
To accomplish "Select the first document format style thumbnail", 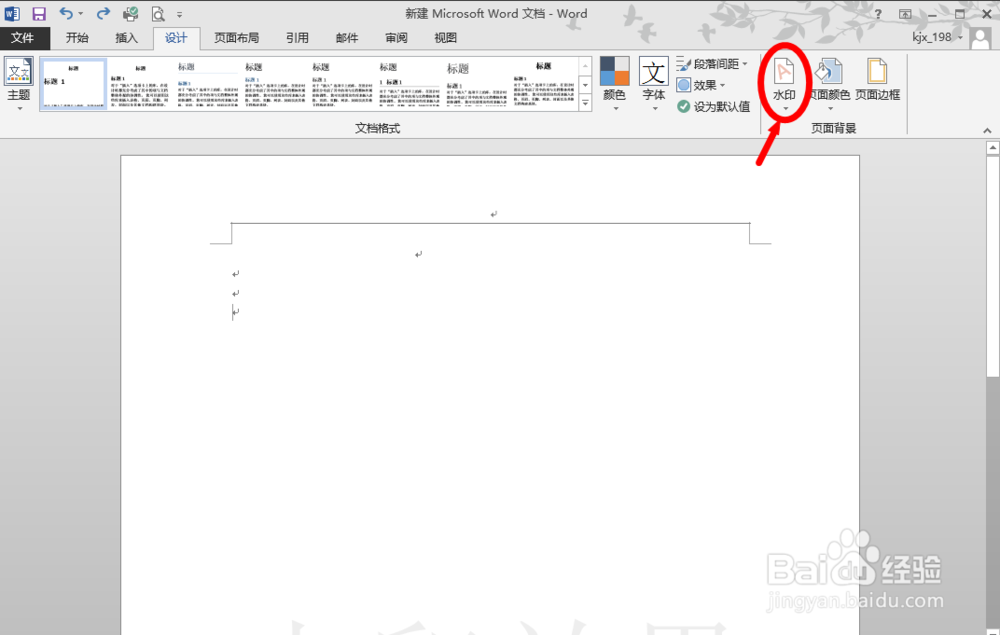I will (x=73, y=84).
